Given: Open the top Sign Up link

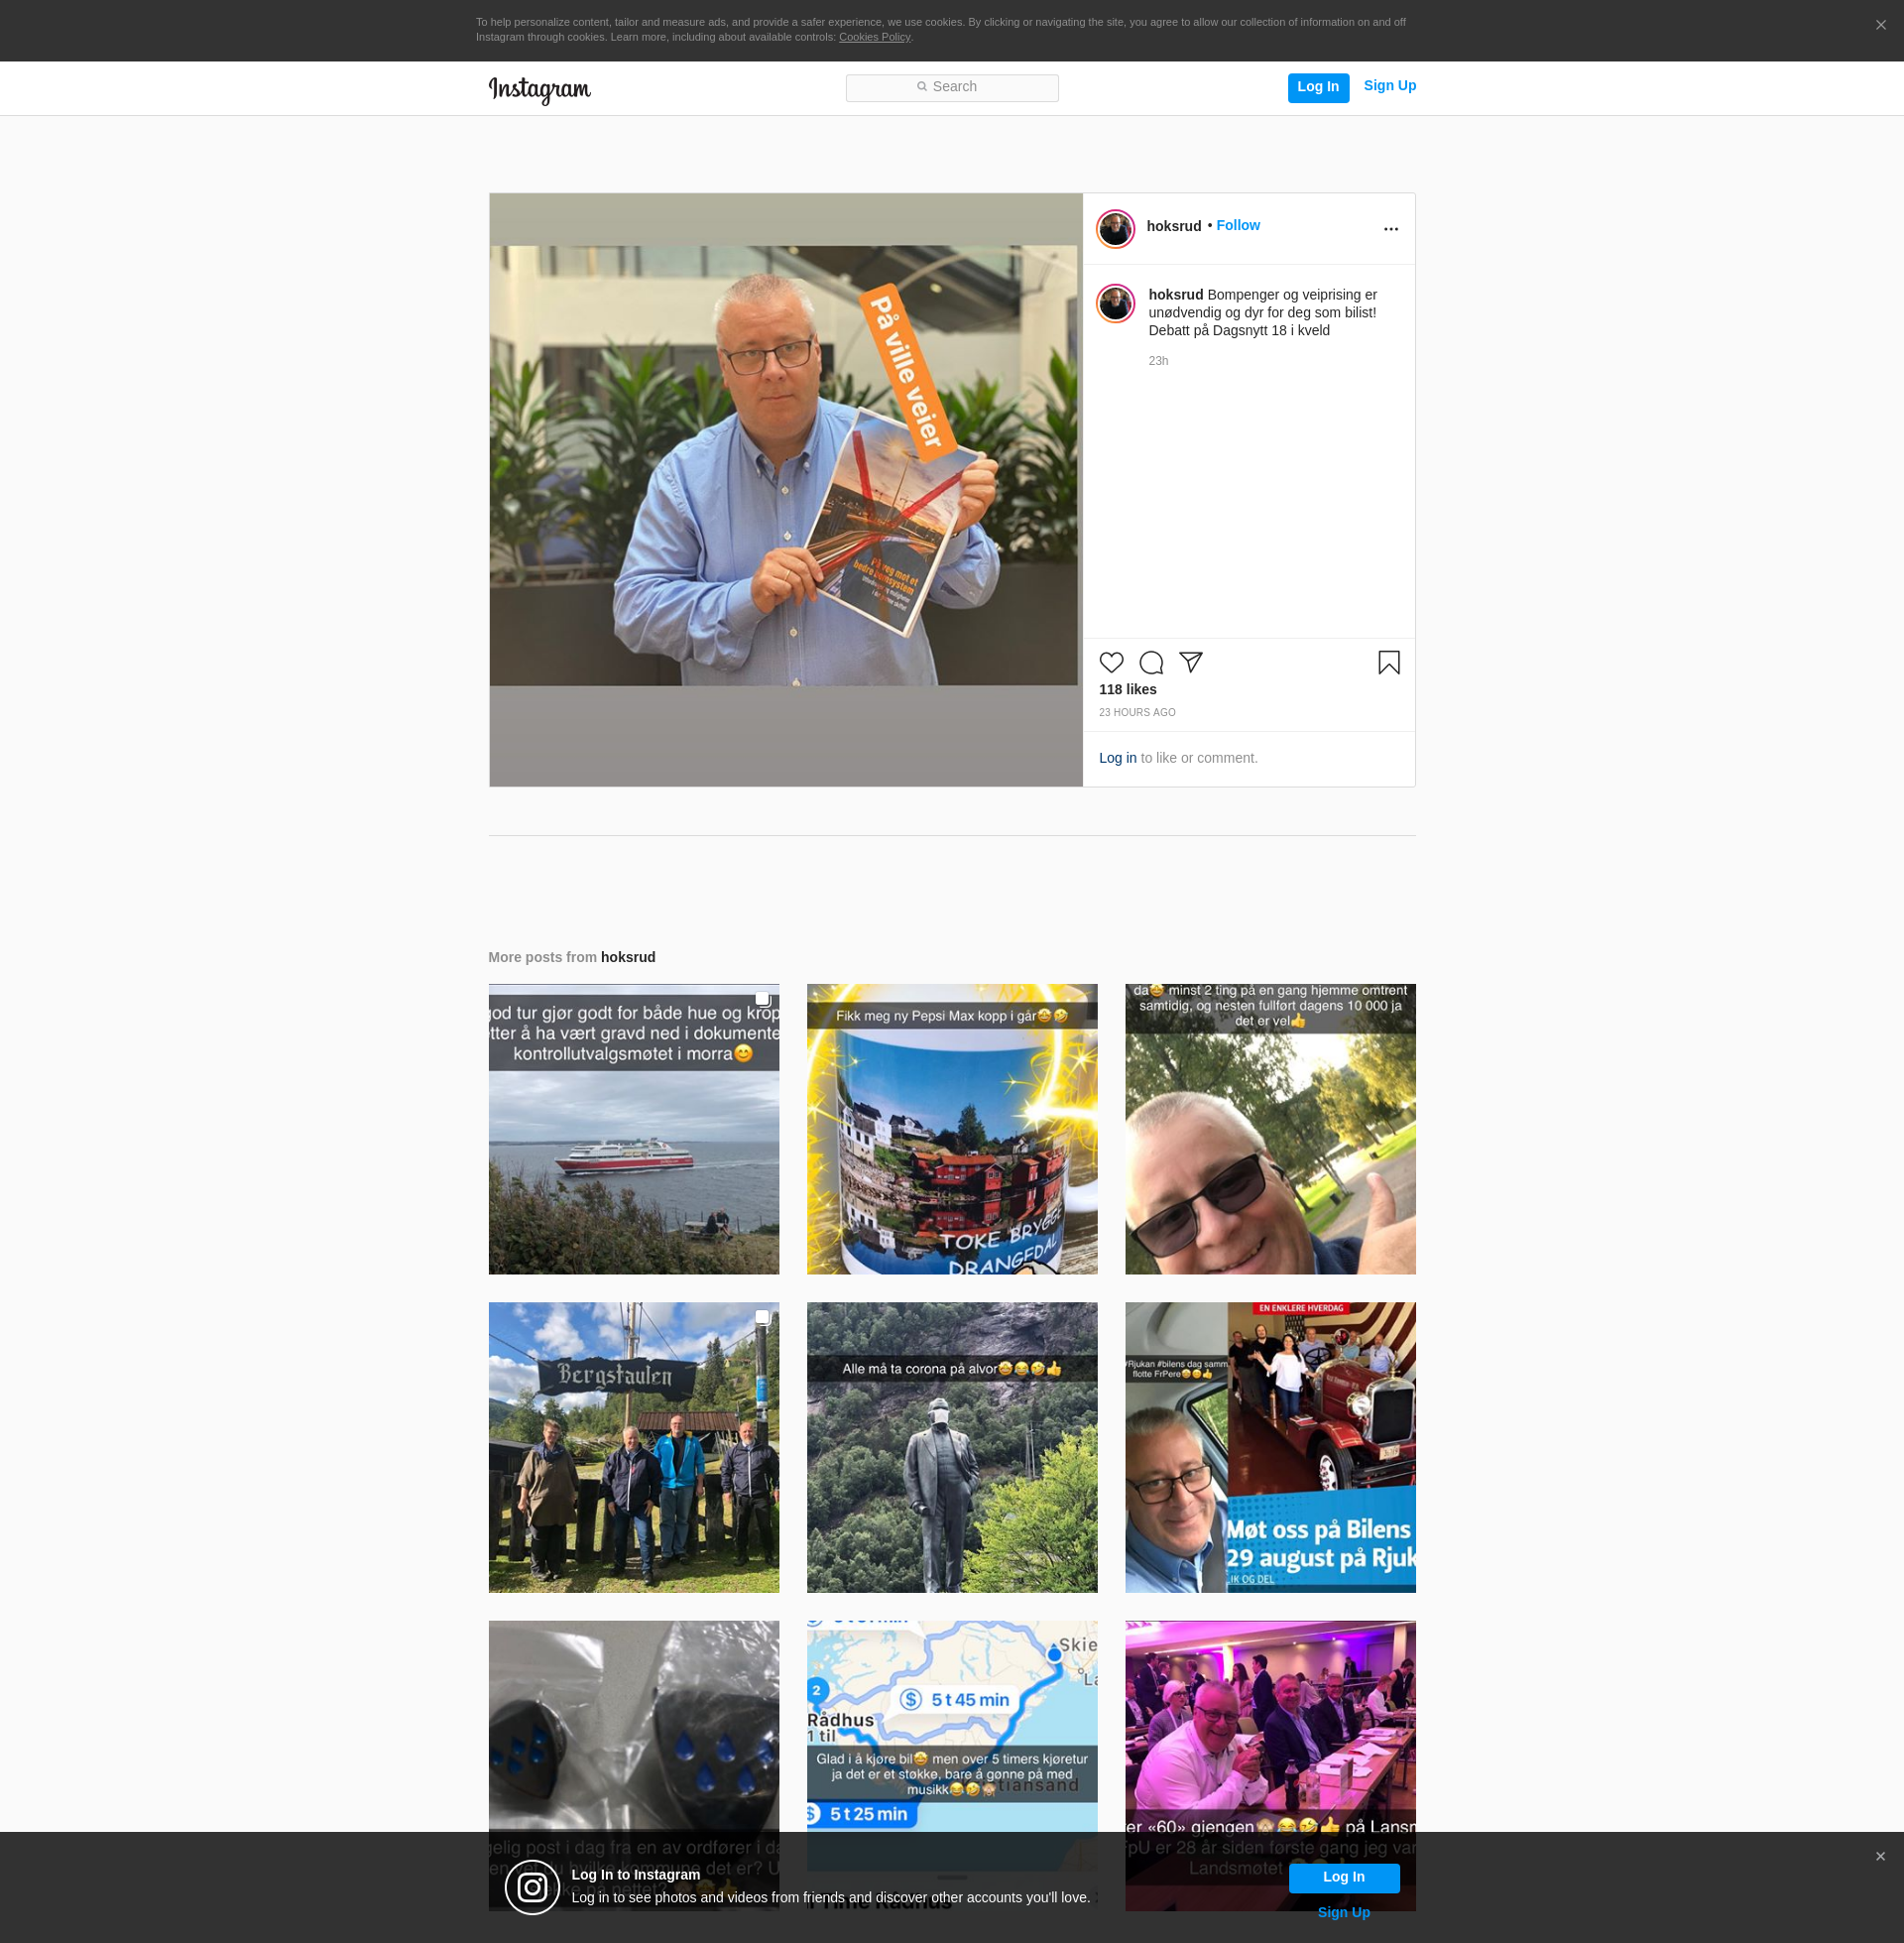Looking at the screenshot, I should [1389, 86].
